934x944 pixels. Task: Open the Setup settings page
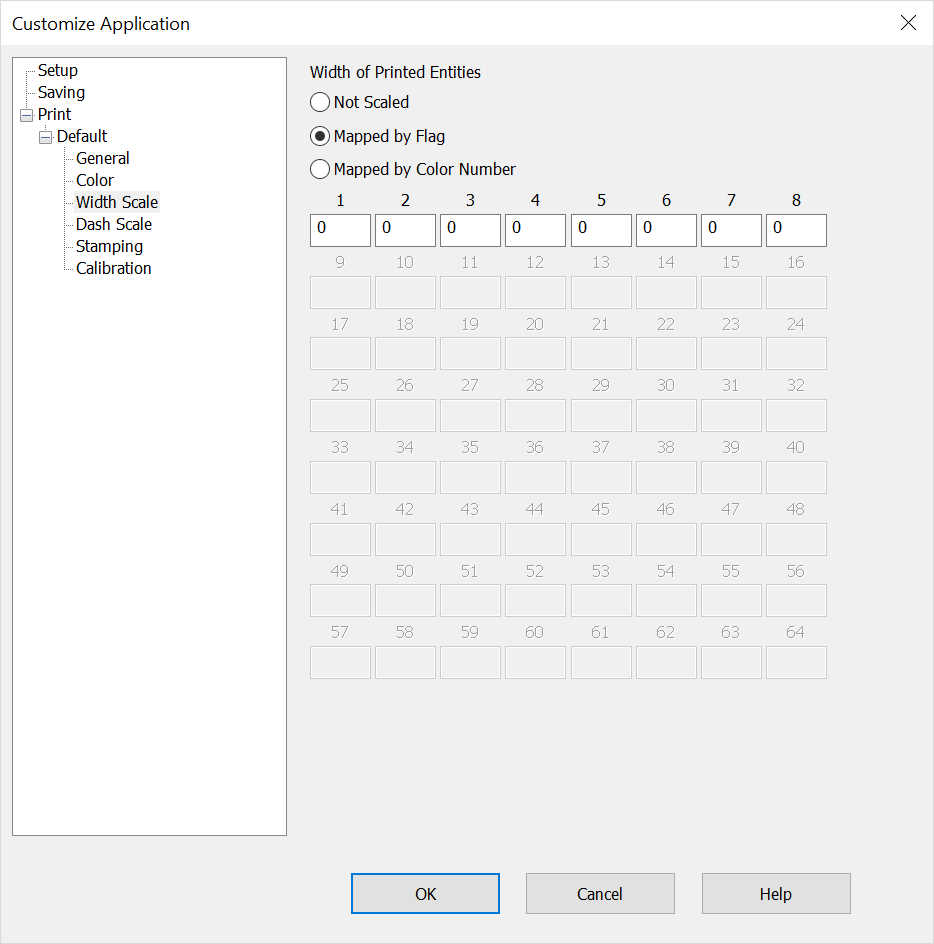coord(59,70)
